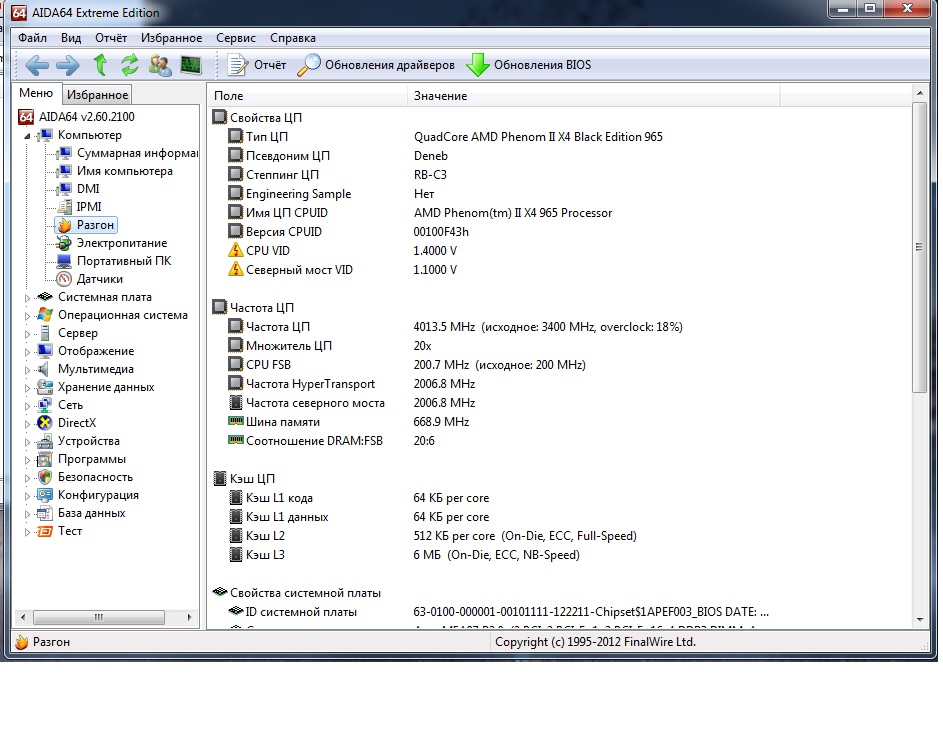Open Обновления BIOS toolbar button
Viewport: 943px width, 750px height.
point(529,65)
